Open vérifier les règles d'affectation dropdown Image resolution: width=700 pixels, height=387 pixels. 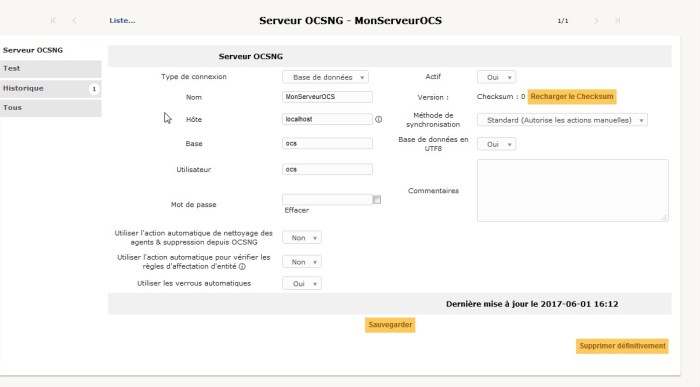pyautogui.click(x=302, y=262)
